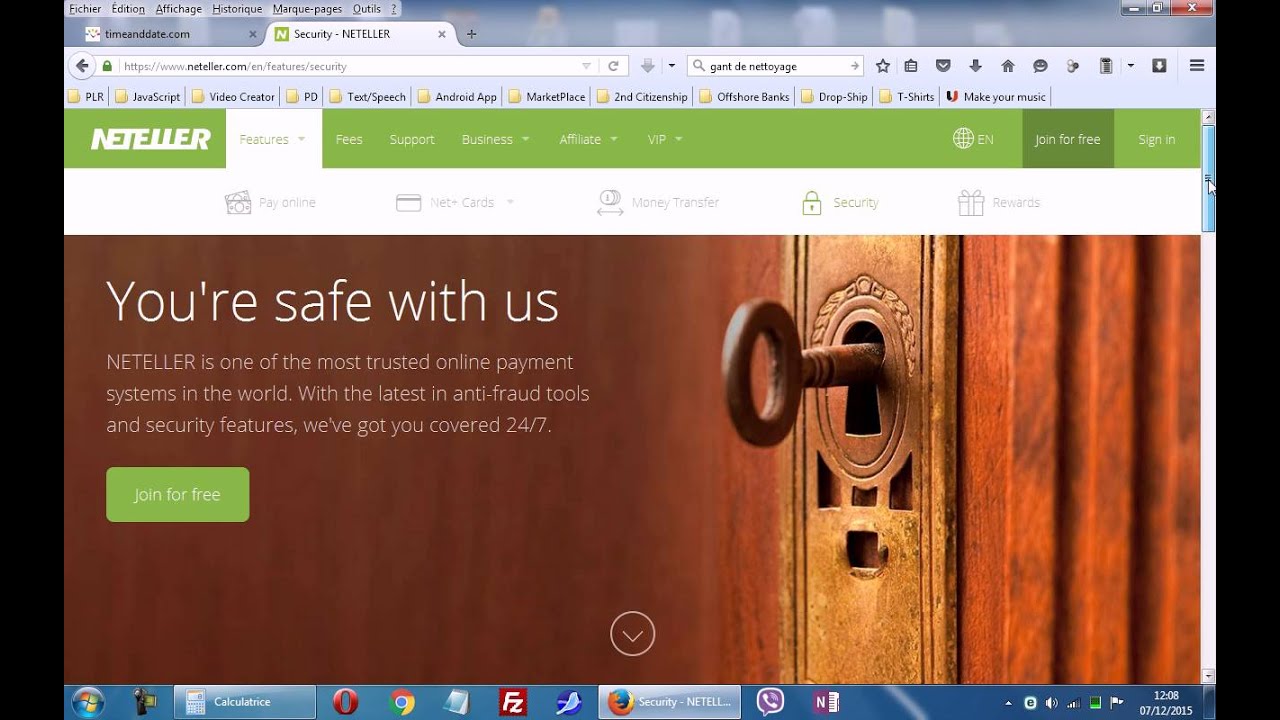Open the Affichage menu
This screenshot has width=1280, height=720.
178,9
